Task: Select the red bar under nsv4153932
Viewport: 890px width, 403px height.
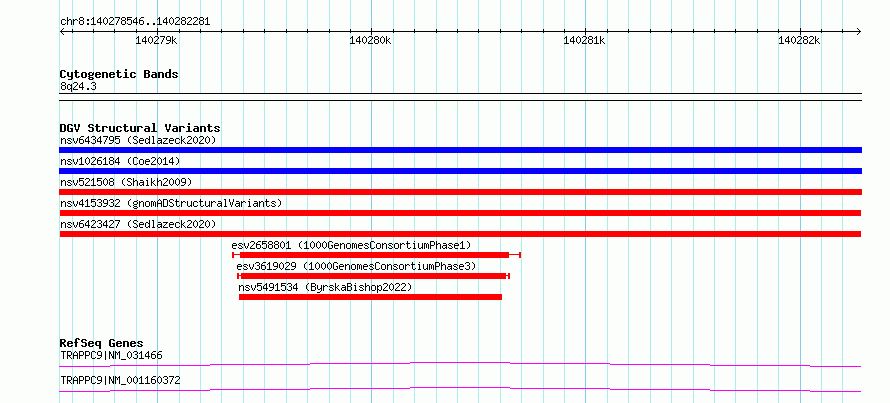Action: (460, 213)
